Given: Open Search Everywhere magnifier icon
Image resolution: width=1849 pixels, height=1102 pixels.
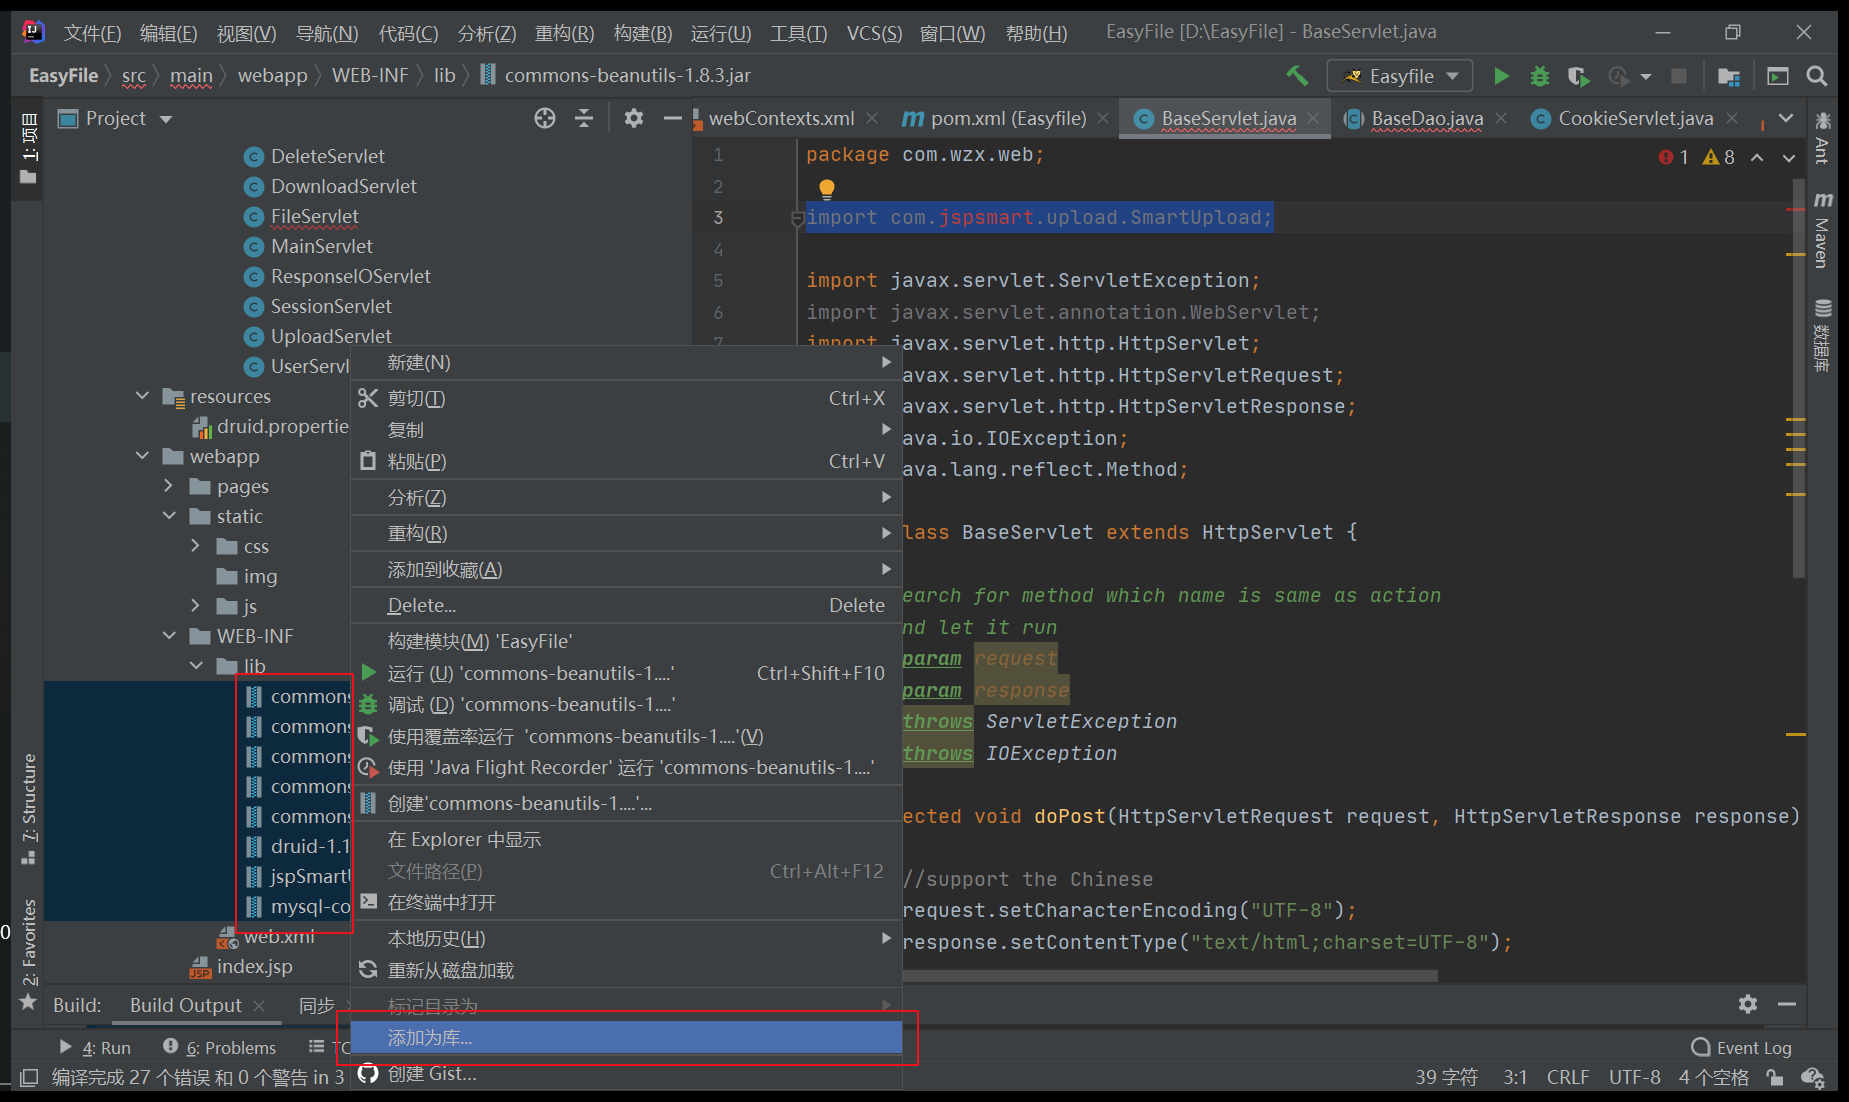Looking at the screenshot, I should click(1817, 76).
